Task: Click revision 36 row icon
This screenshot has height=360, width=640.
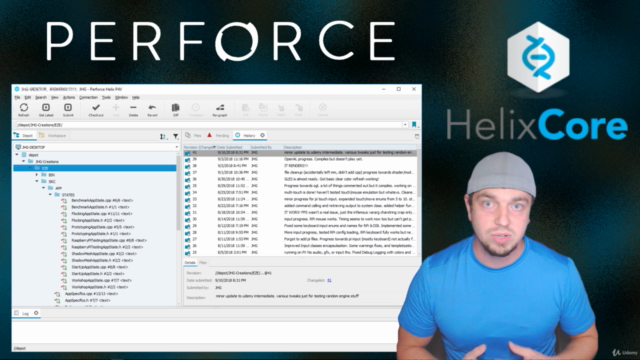Action: 187,179
